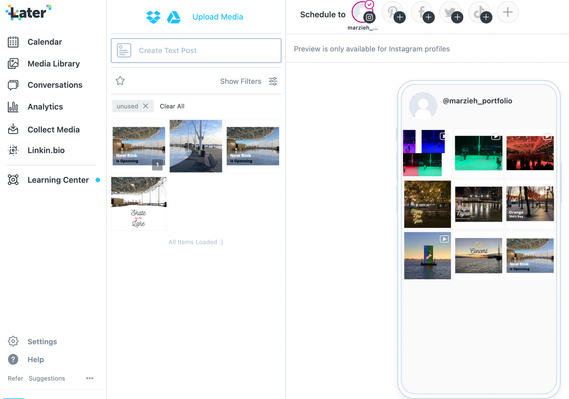Add a Pinterest profile to schedule
Viewport: 569px width, 399px height.
[x=394, y=13]
